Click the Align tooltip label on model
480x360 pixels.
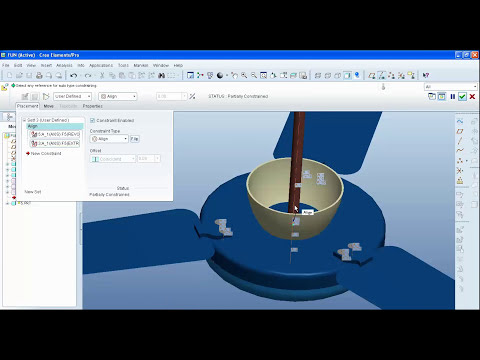308,212
